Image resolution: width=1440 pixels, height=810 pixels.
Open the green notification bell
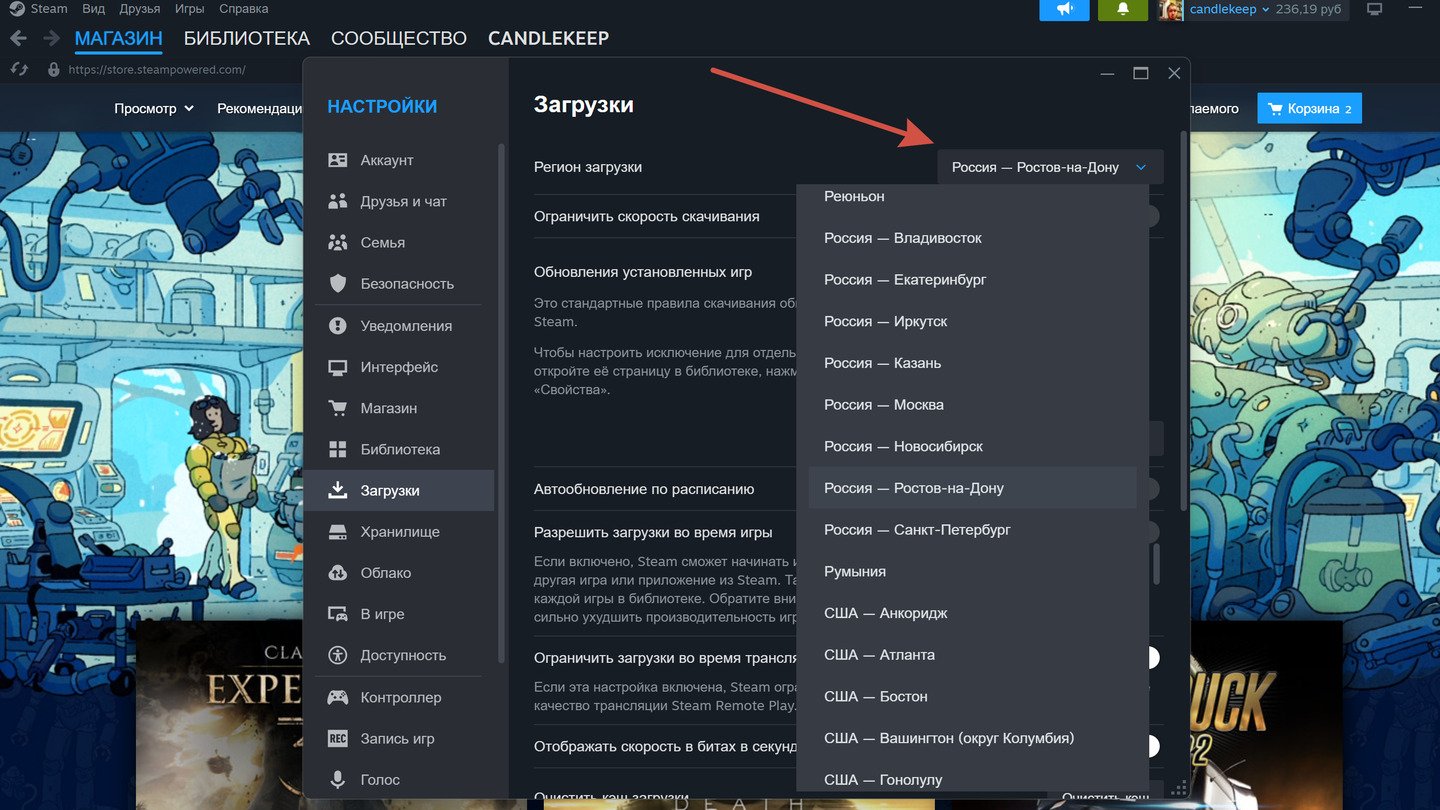pyautogui.click(x=1122, y=9)
